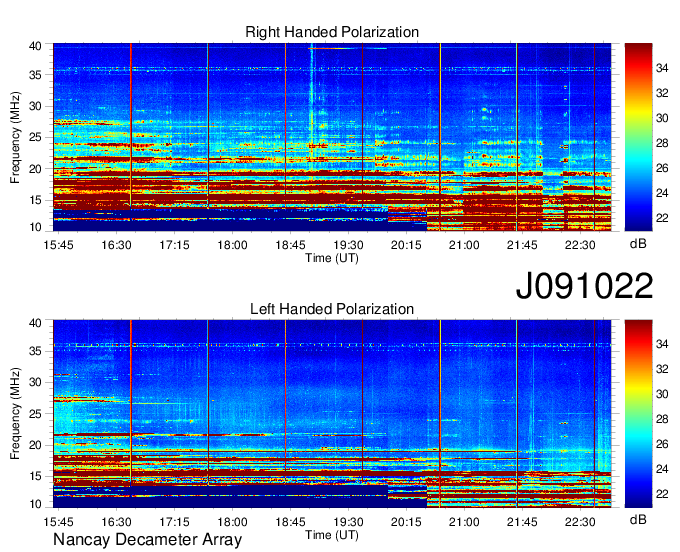Click 10 MHz tick on Left Handed plot
Screen dimensions: 680x552
(35, 504)
